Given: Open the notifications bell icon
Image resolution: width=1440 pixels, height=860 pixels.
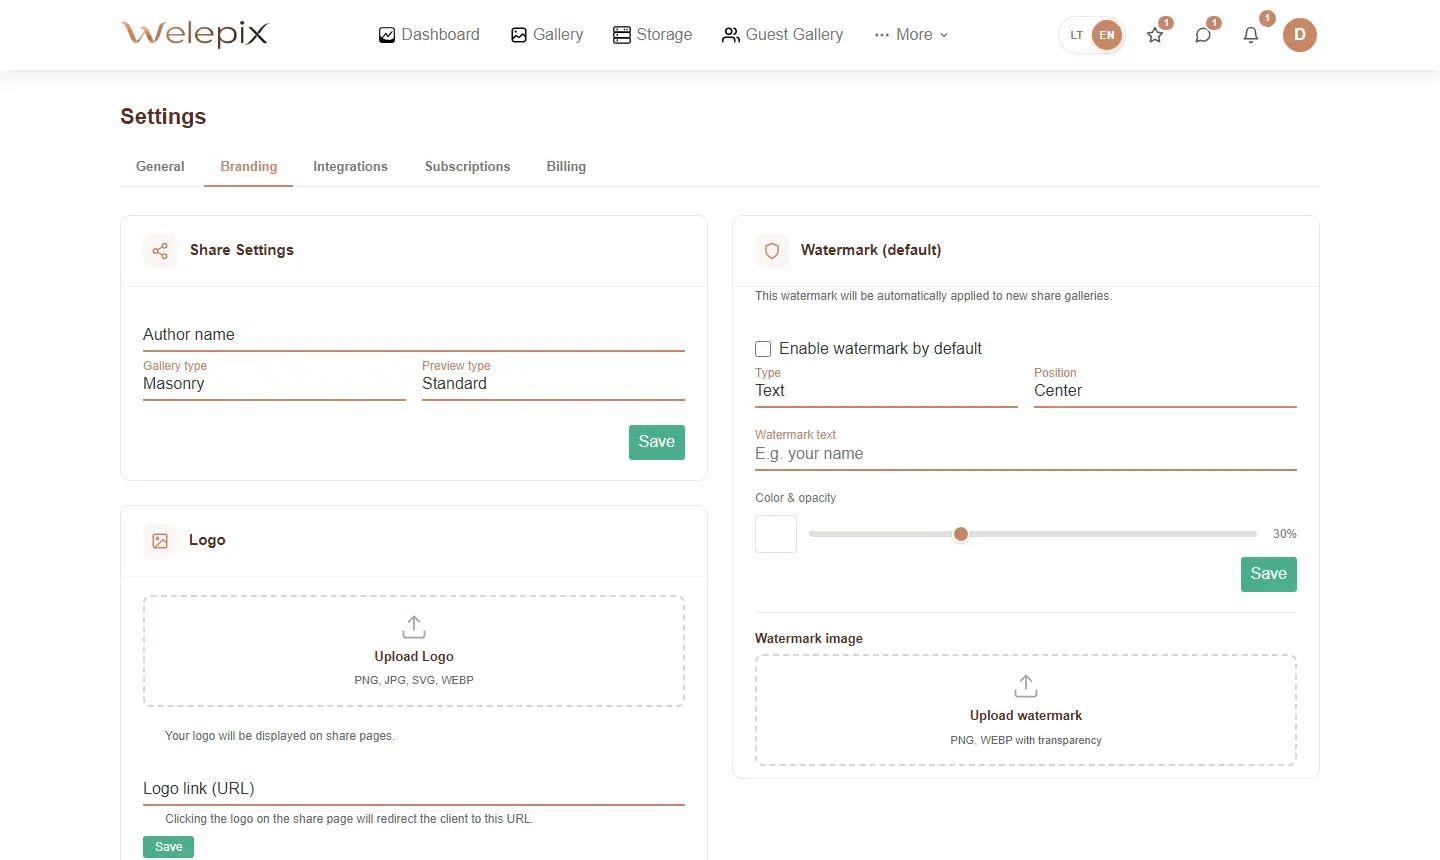Looking at the screenshot, I should click(1251, 35).
